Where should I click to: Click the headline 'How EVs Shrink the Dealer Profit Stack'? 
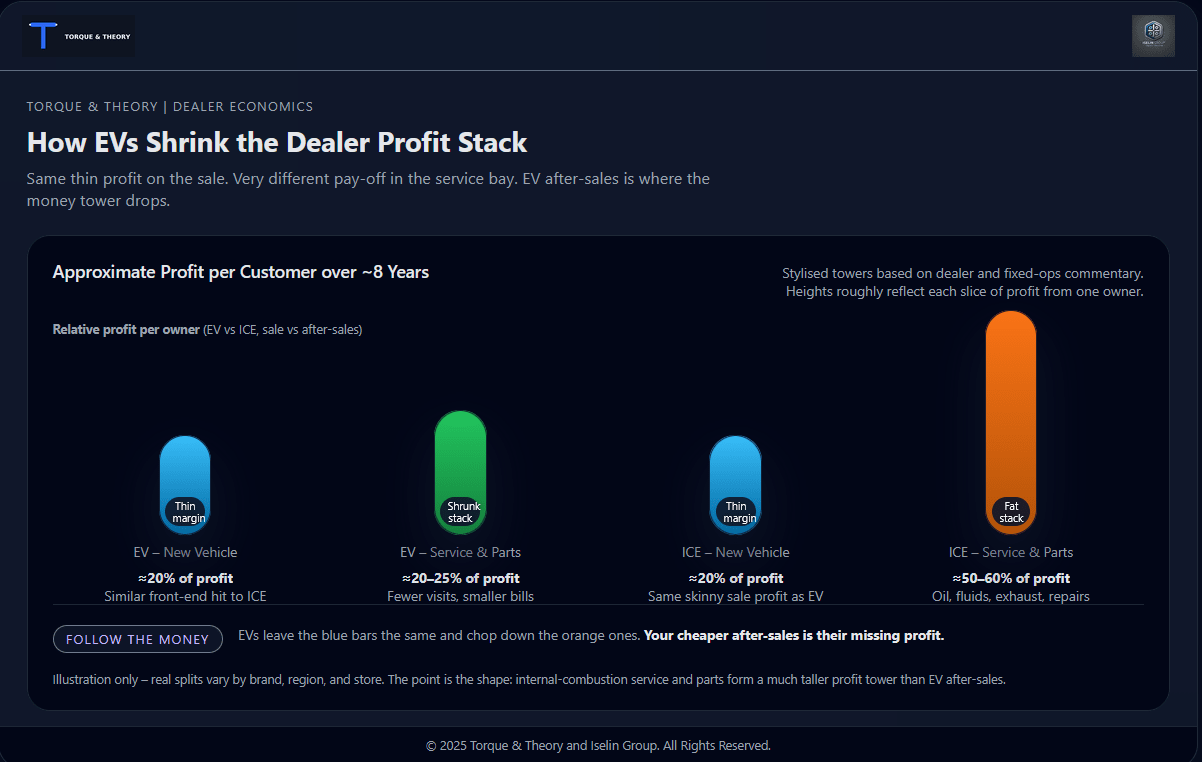tap(276, 142)
